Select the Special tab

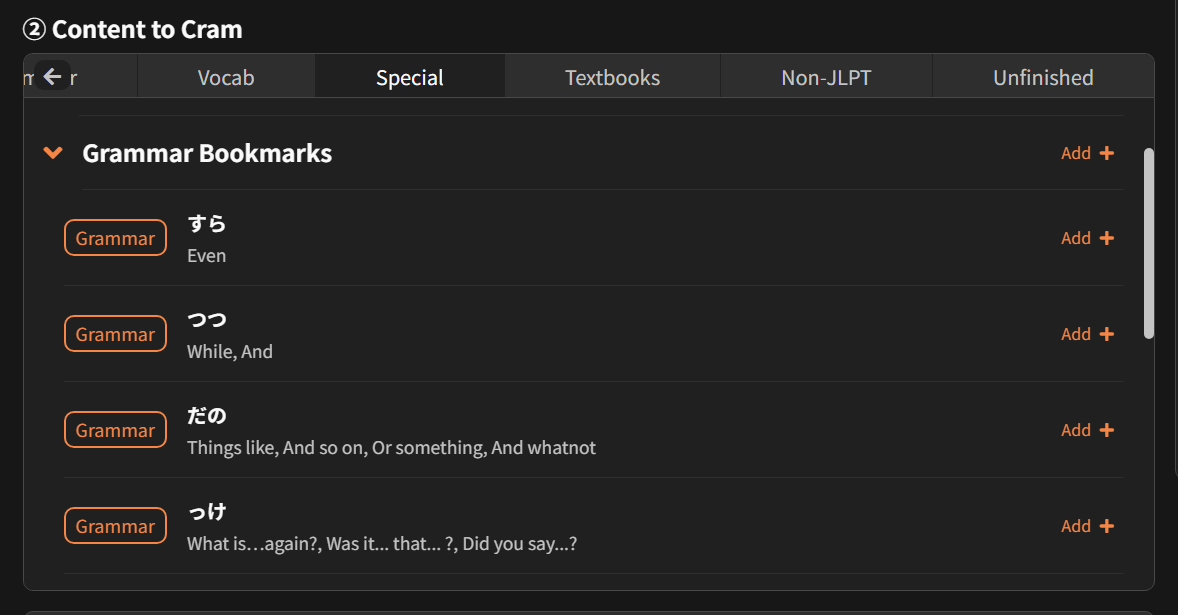pos(409,77)
